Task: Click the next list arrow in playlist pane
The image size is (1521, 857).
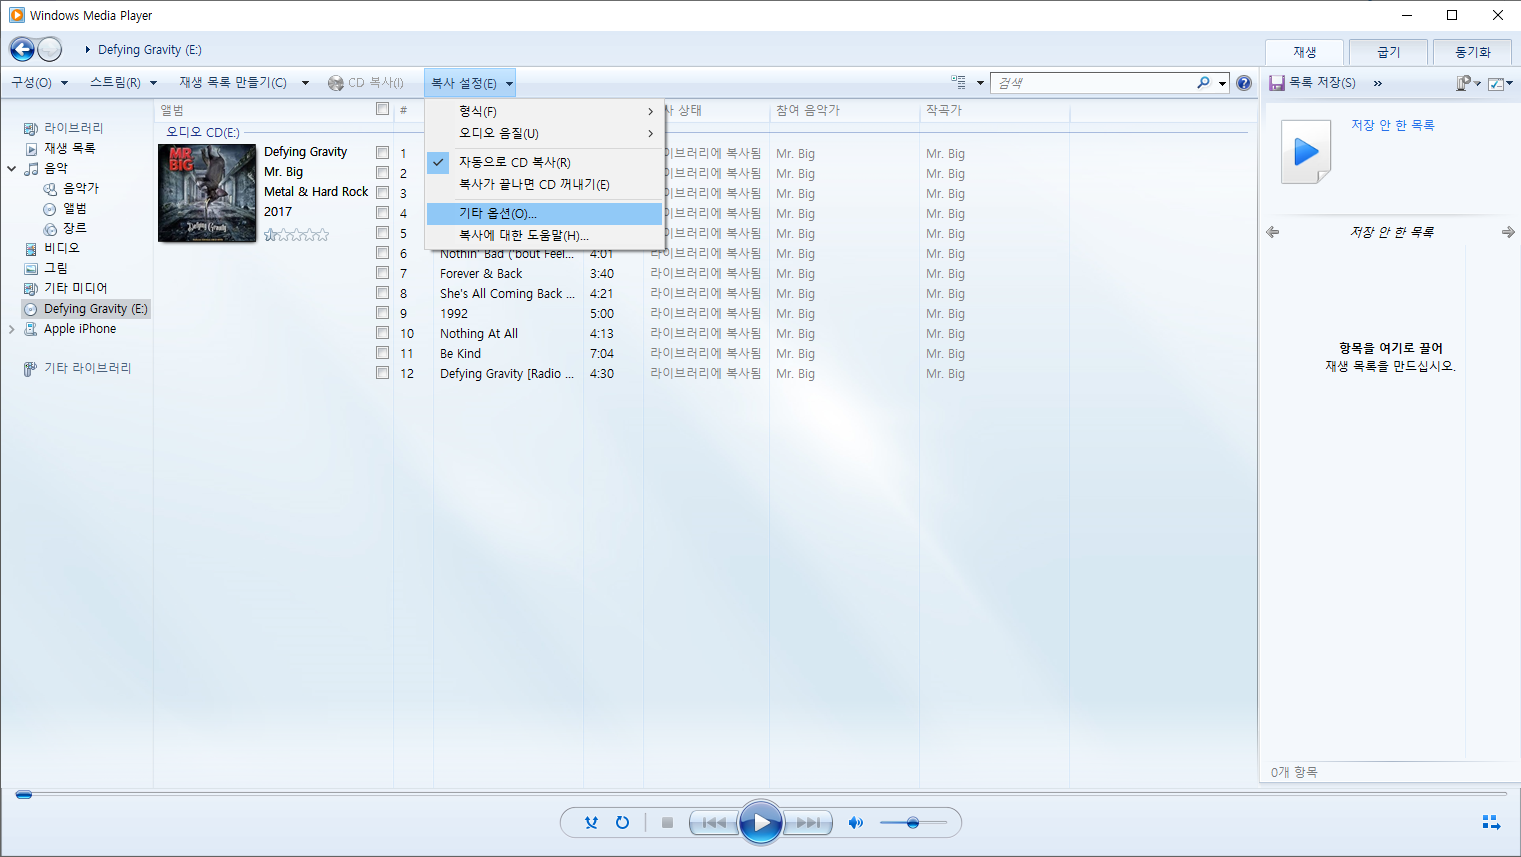Action: point(1508,232)
